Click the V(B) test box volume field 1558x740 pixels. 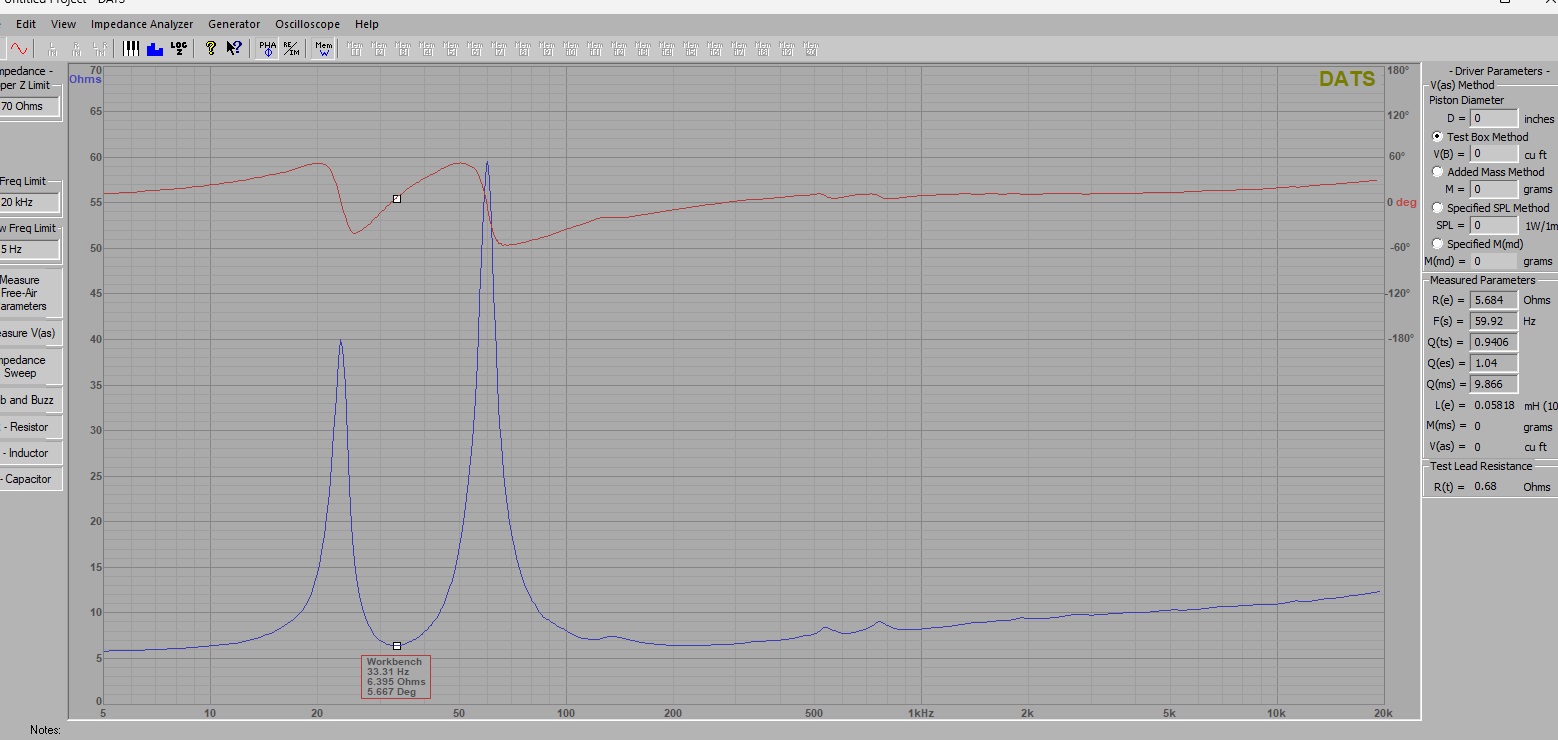point(1494,154)
